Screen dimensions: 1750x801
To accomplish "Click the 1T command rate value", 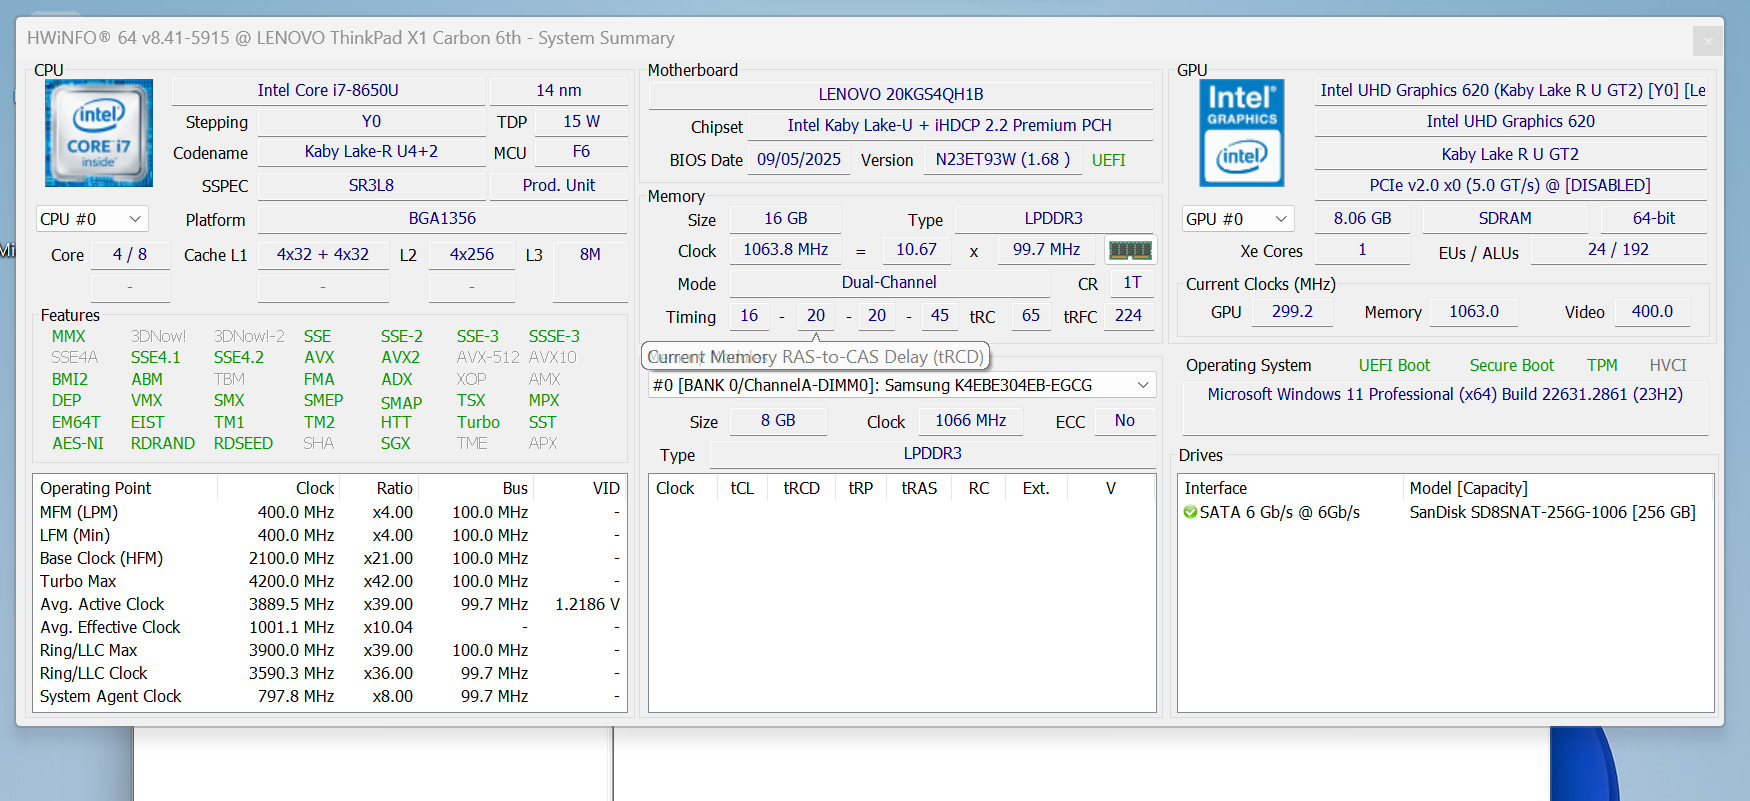I will click(x=1132, y=282).
